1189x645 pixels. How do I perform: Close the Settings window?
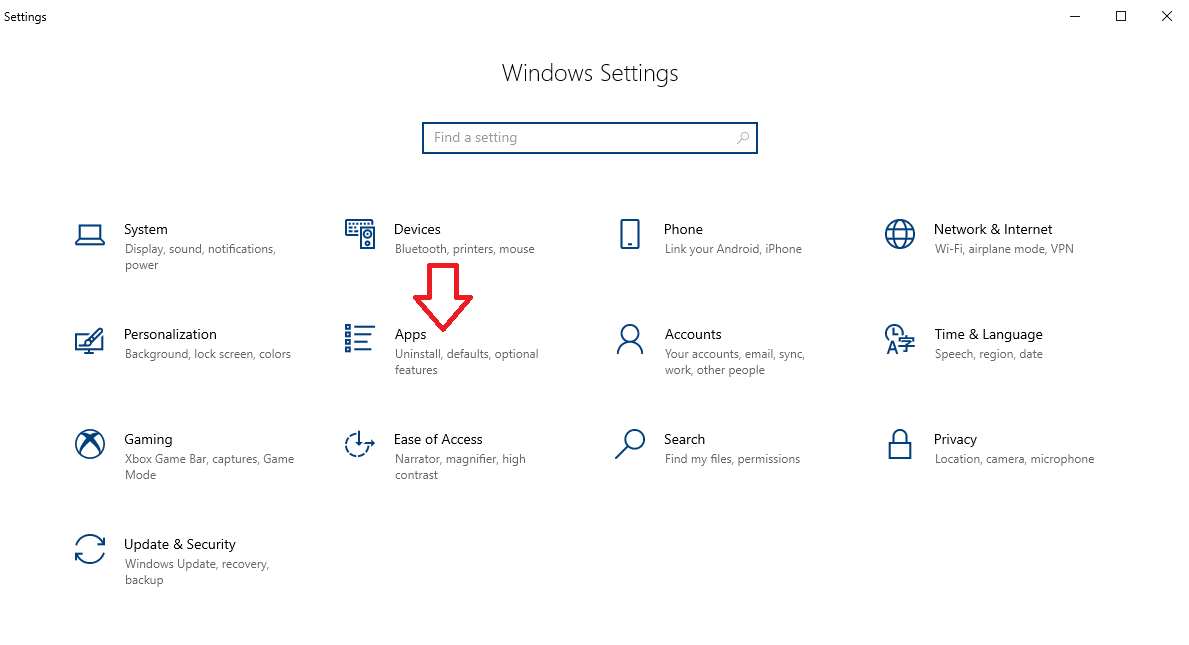(x=1166, y=16)
